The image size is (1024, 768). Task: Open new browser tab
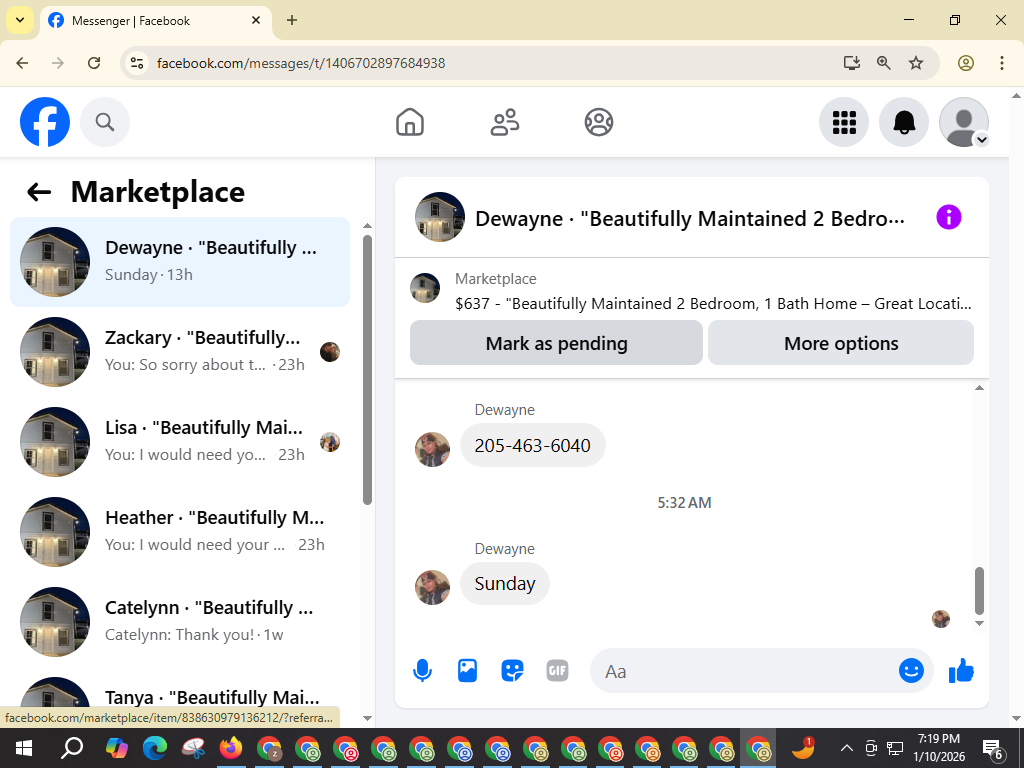[292, 20]
